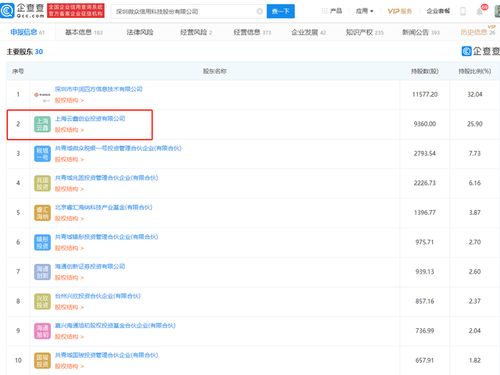Open the row 1 shareholder company name link
Image resolution: width=500 pixels, height=375 pixels.
point(99,89)
